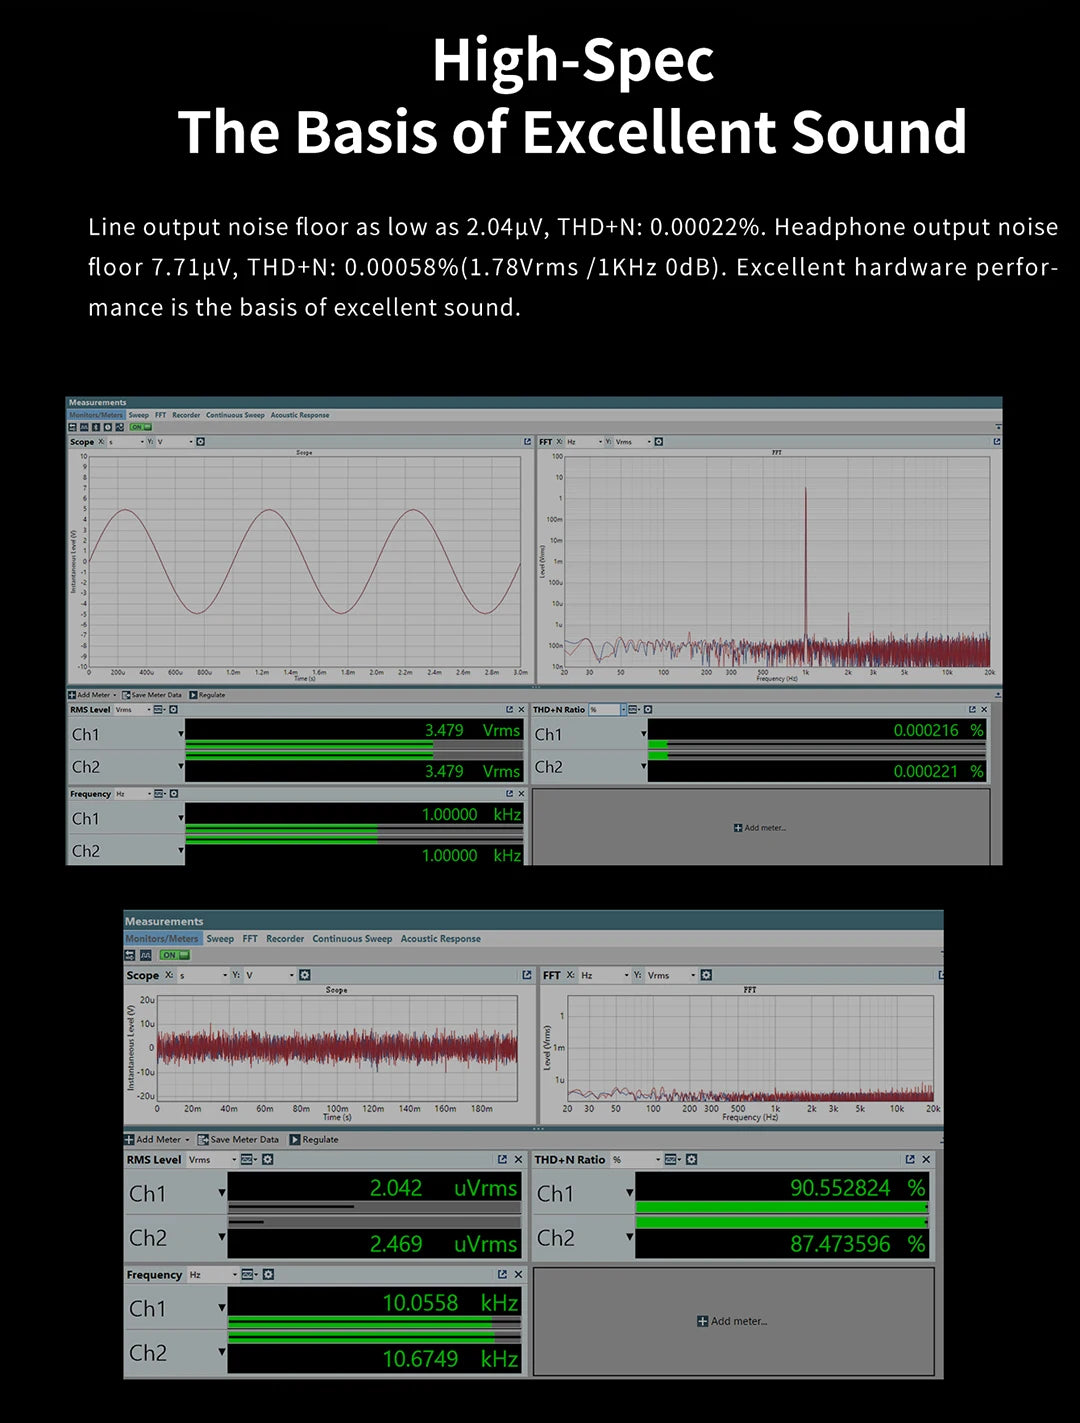The image size is (1080, 1423).
Task: Click the RMS Level meter settings icon
Action: point(173,710)
